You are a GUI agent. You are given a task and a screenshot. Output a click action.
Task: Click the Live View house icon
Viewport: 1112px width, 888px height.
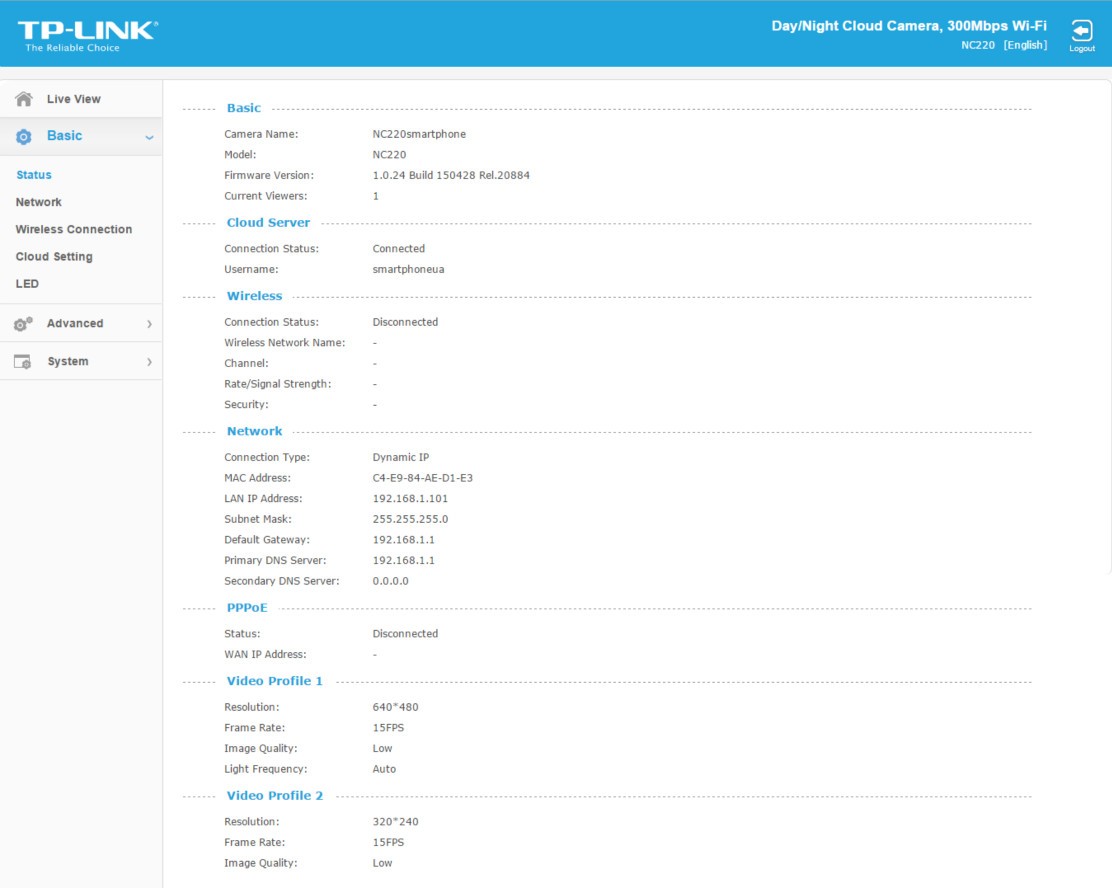(24, 99)
